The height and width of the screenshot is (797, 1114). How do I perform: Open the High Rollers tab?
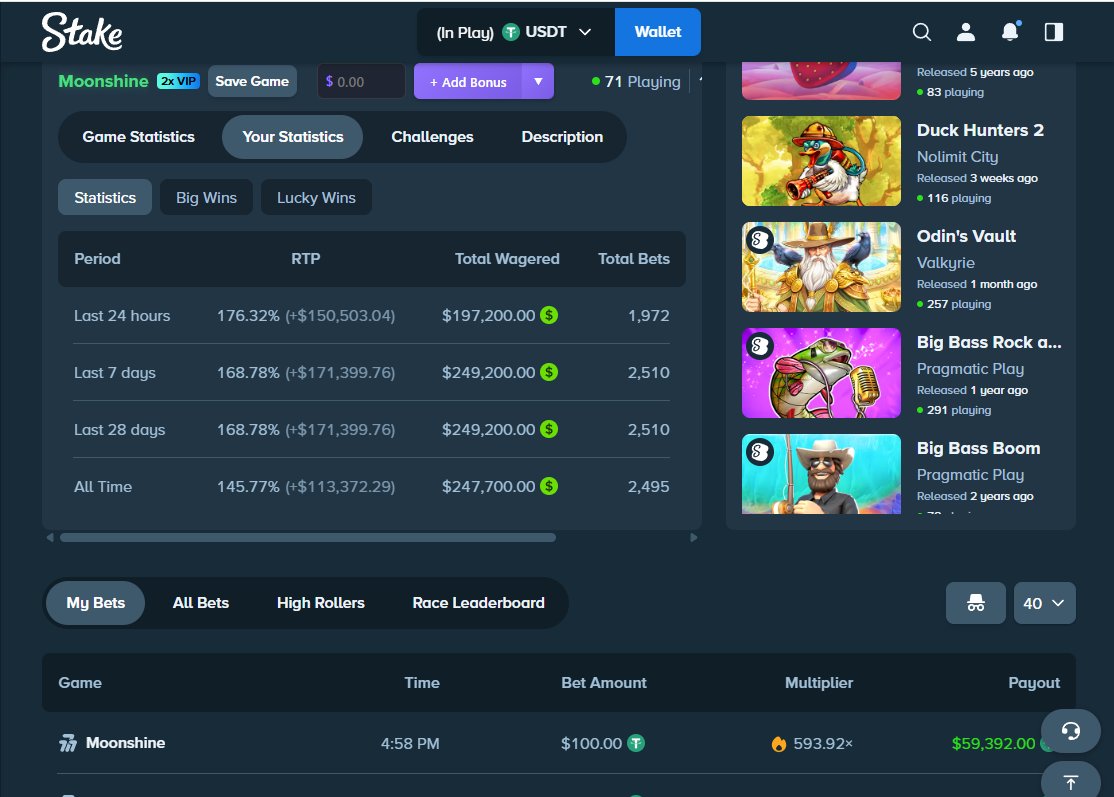tap(320, 603)
